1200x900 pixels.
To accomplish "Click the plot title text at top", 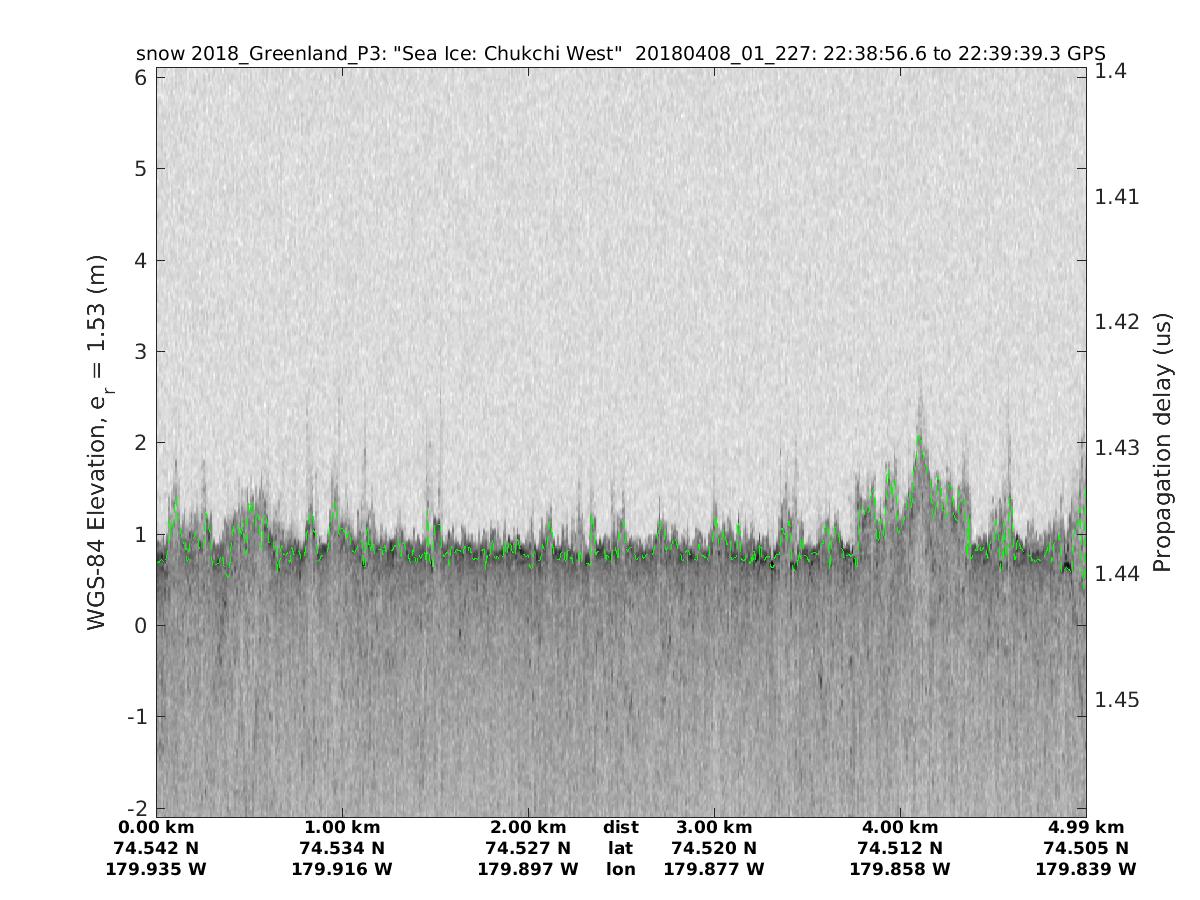I will pyautogui.click(x=620, y=54).
